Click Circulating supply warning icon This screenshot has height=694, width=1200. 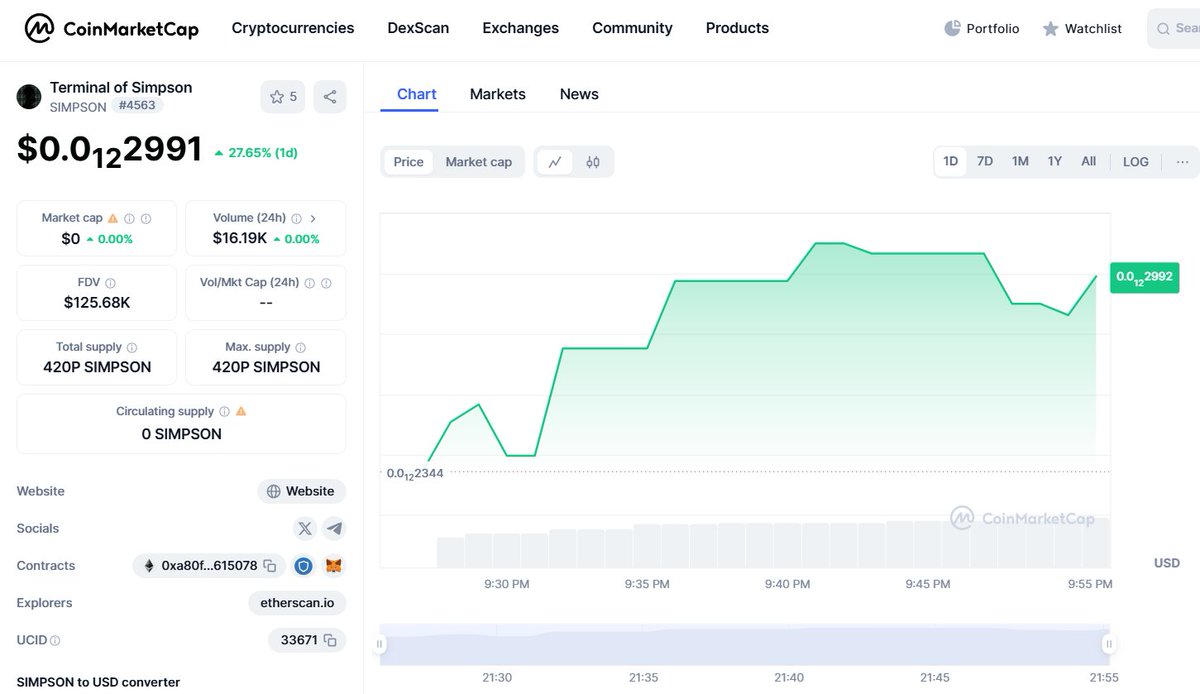pyautogui.click(x=241, y=411)
